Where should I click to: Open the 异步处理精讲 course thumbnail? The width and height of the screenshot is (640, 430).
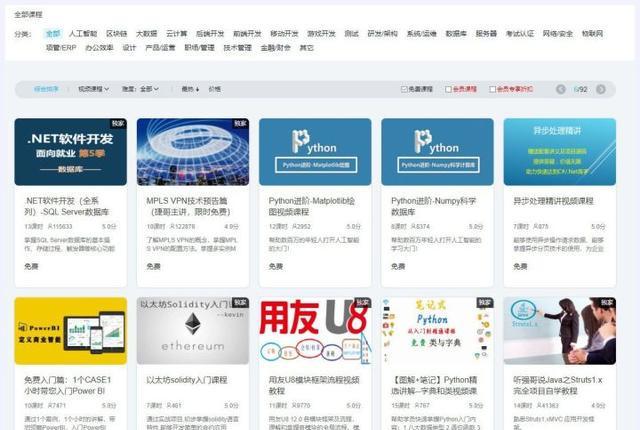pyautogui.click(x=560, y=152)
